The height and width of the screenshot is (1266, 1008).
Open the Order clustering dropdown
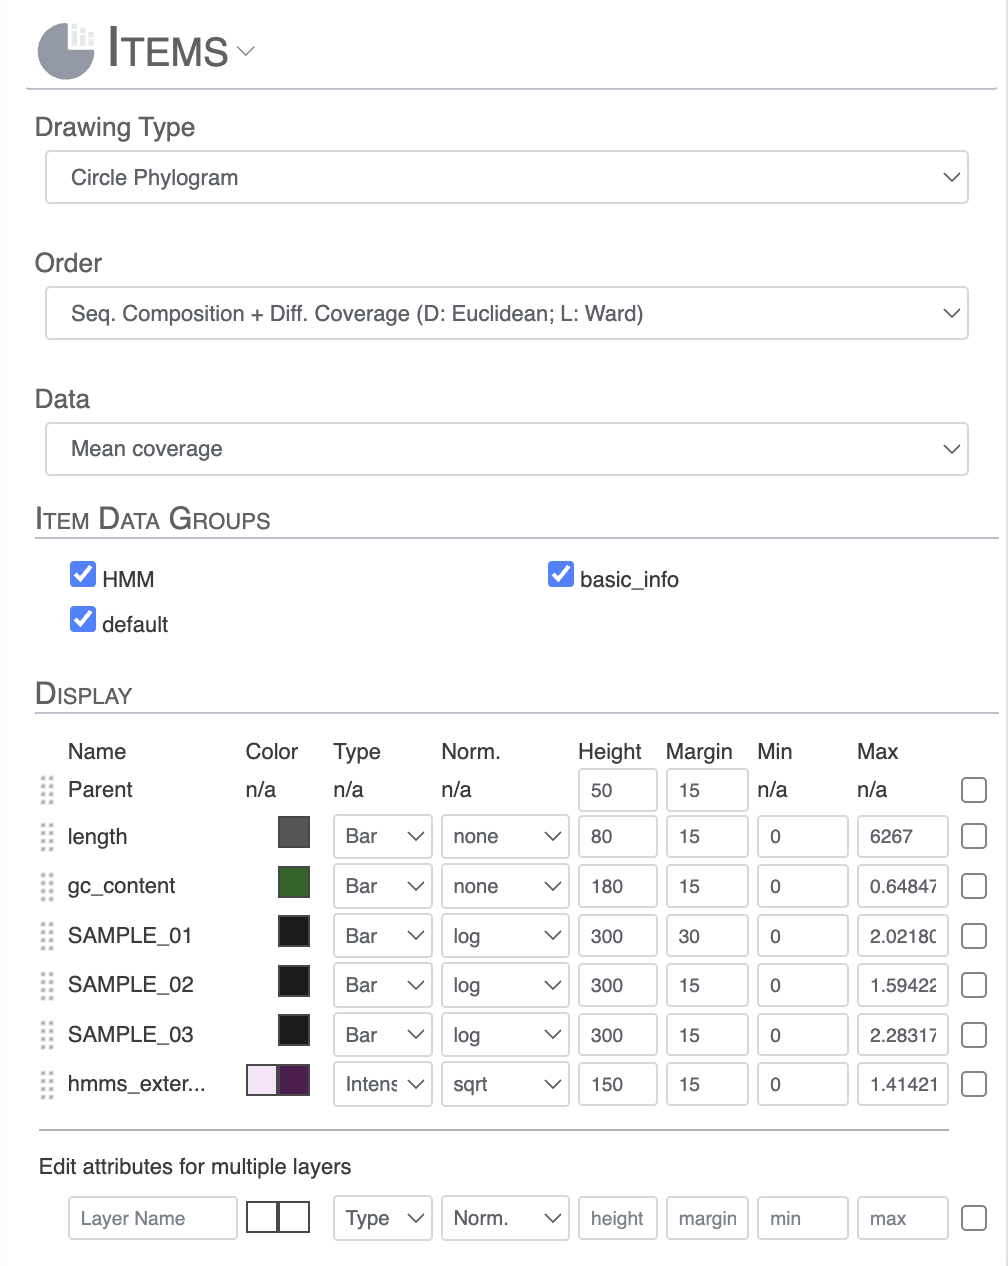pyautogui.click(x=506, y=314)
